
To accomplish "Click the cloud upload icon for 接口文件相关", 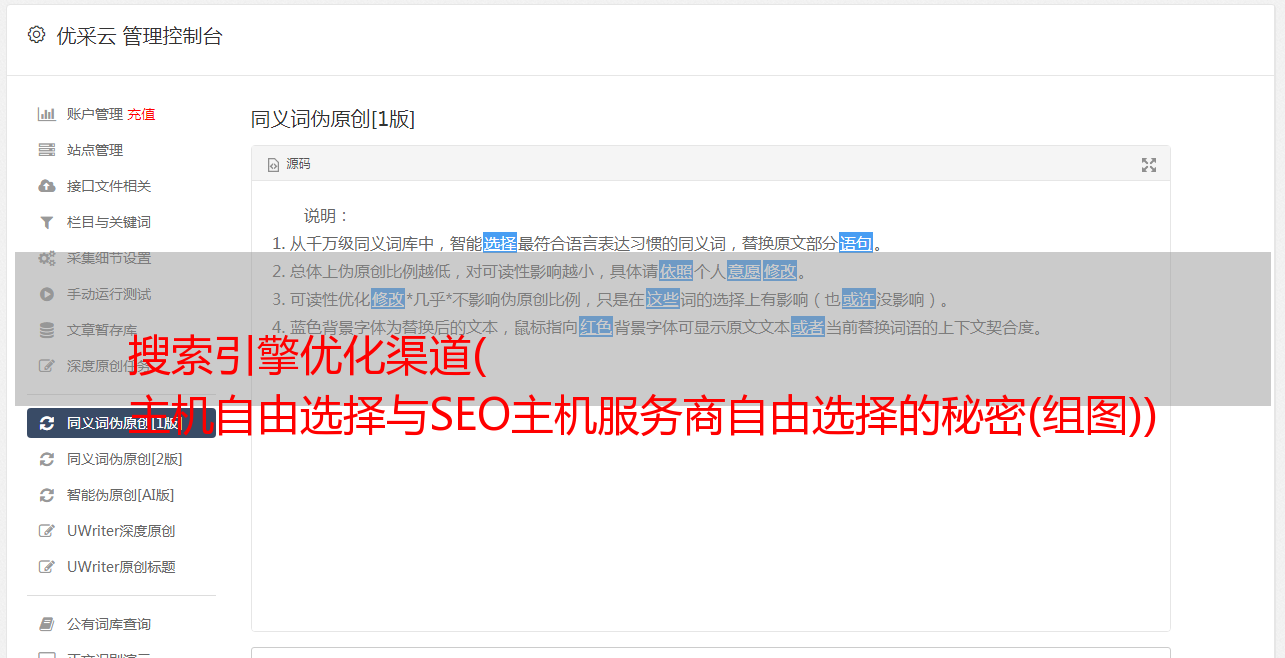I will (46, 186).
